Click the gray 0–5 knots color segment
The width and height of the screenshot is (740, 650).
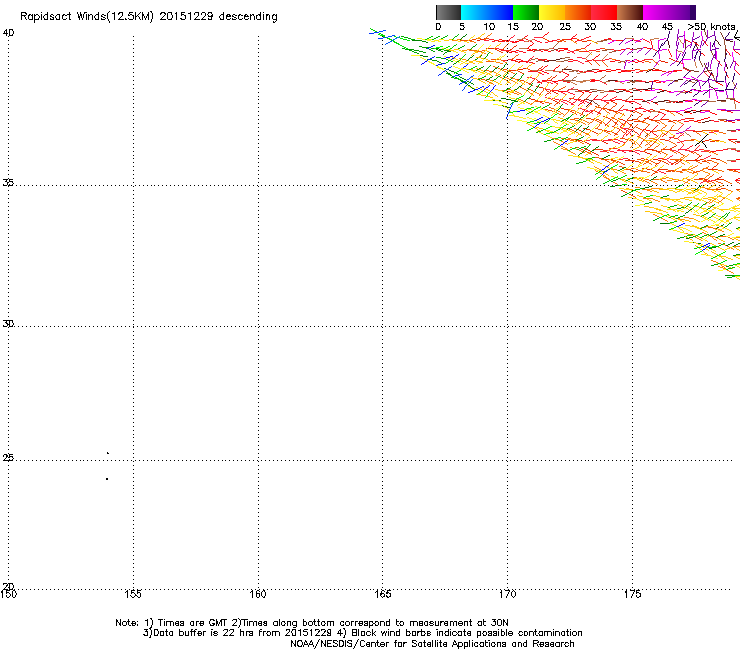pos(448,12)
